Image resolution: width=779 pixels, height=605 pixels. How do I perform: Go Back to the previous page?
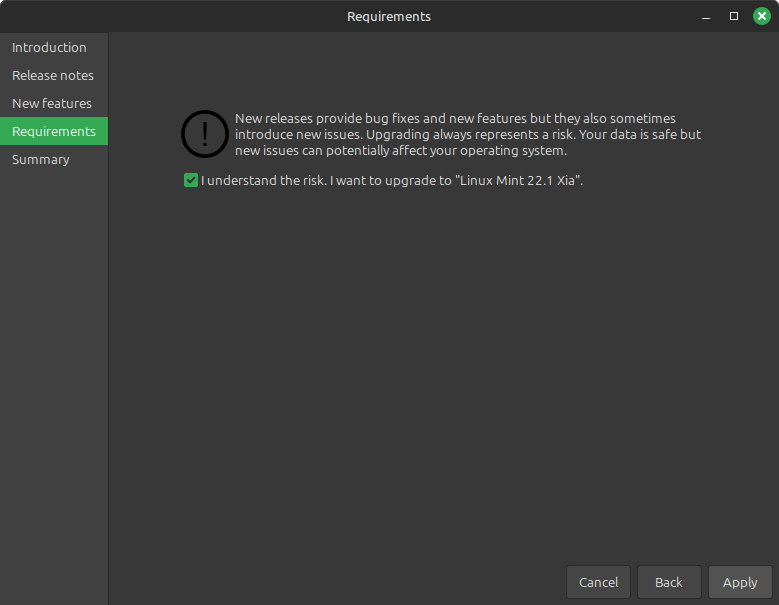click(x=669, y=582)
